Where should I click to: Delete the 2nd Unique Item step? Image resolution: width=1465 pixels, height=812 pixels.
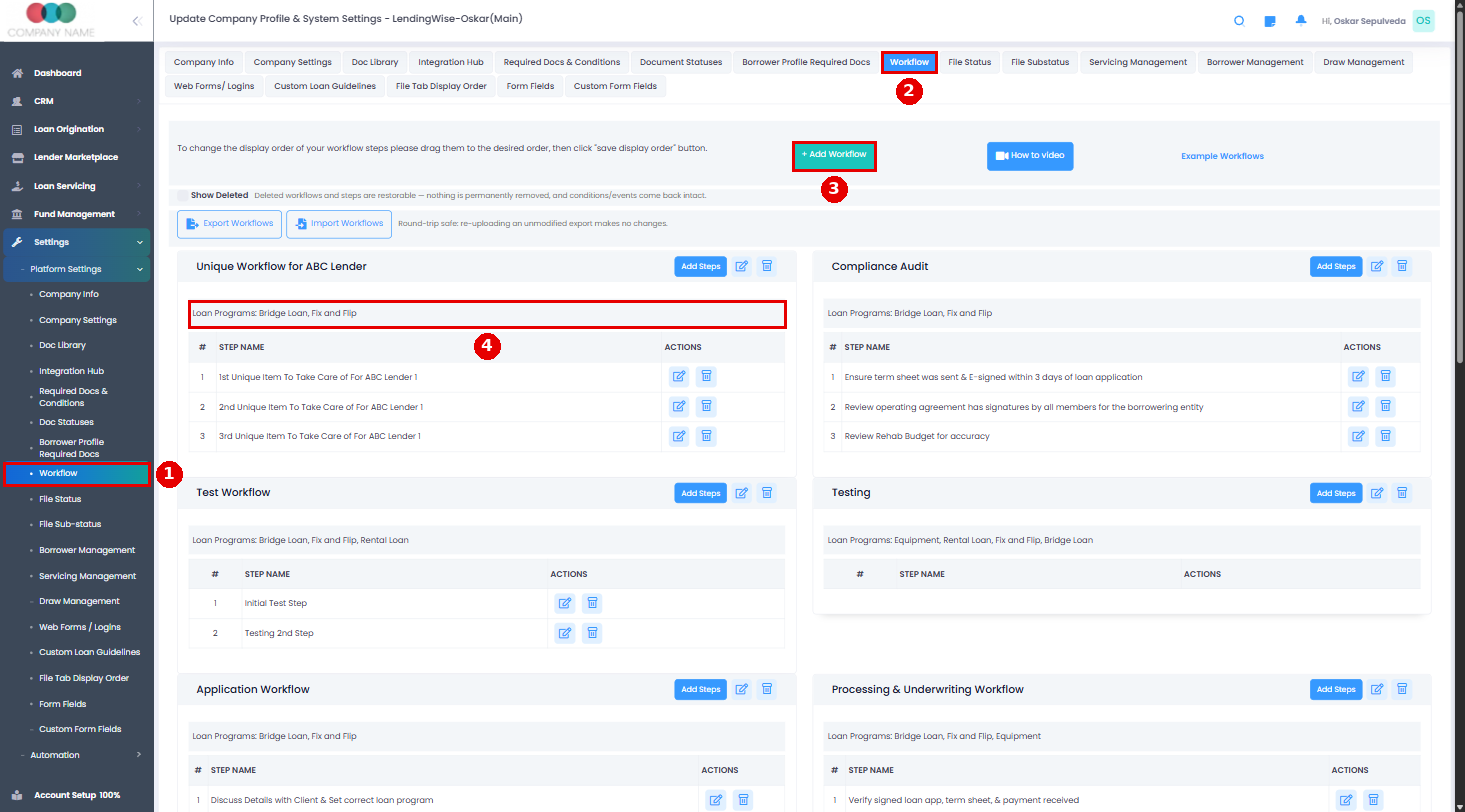(706, 407)
